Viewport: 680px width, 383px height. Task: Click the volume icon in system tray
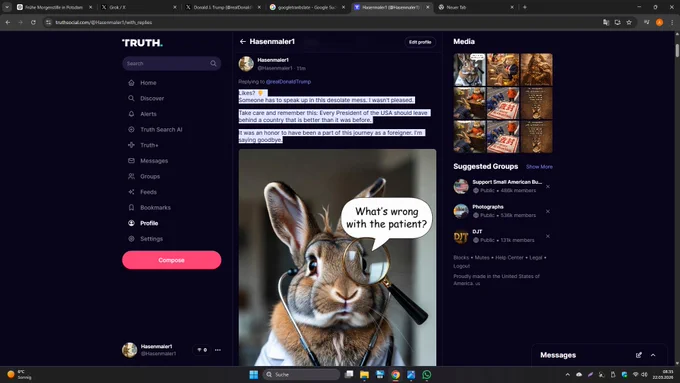point(644,374)
